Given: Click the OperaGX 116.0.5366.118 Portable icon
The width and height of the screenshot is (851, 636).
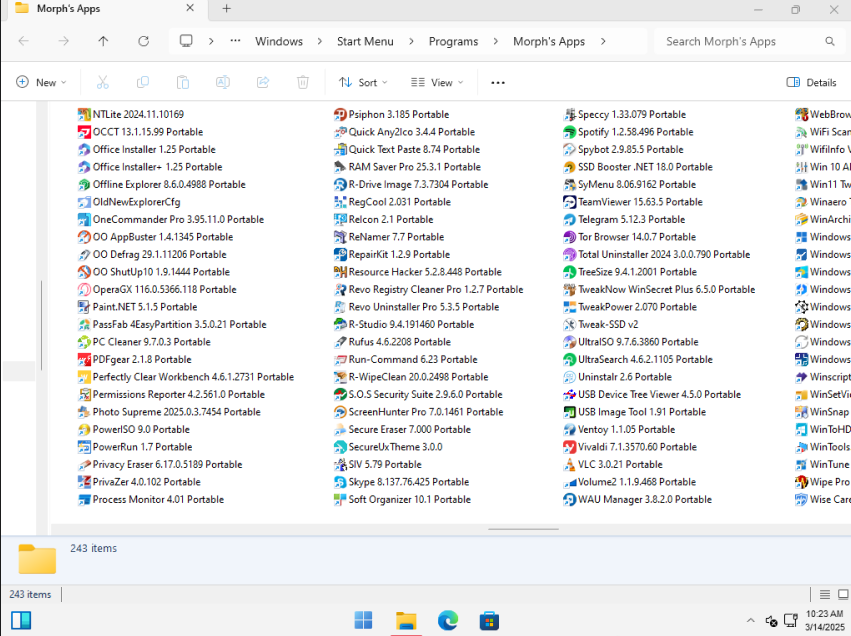Looking at the screenshot, I should tap(84, 289).
